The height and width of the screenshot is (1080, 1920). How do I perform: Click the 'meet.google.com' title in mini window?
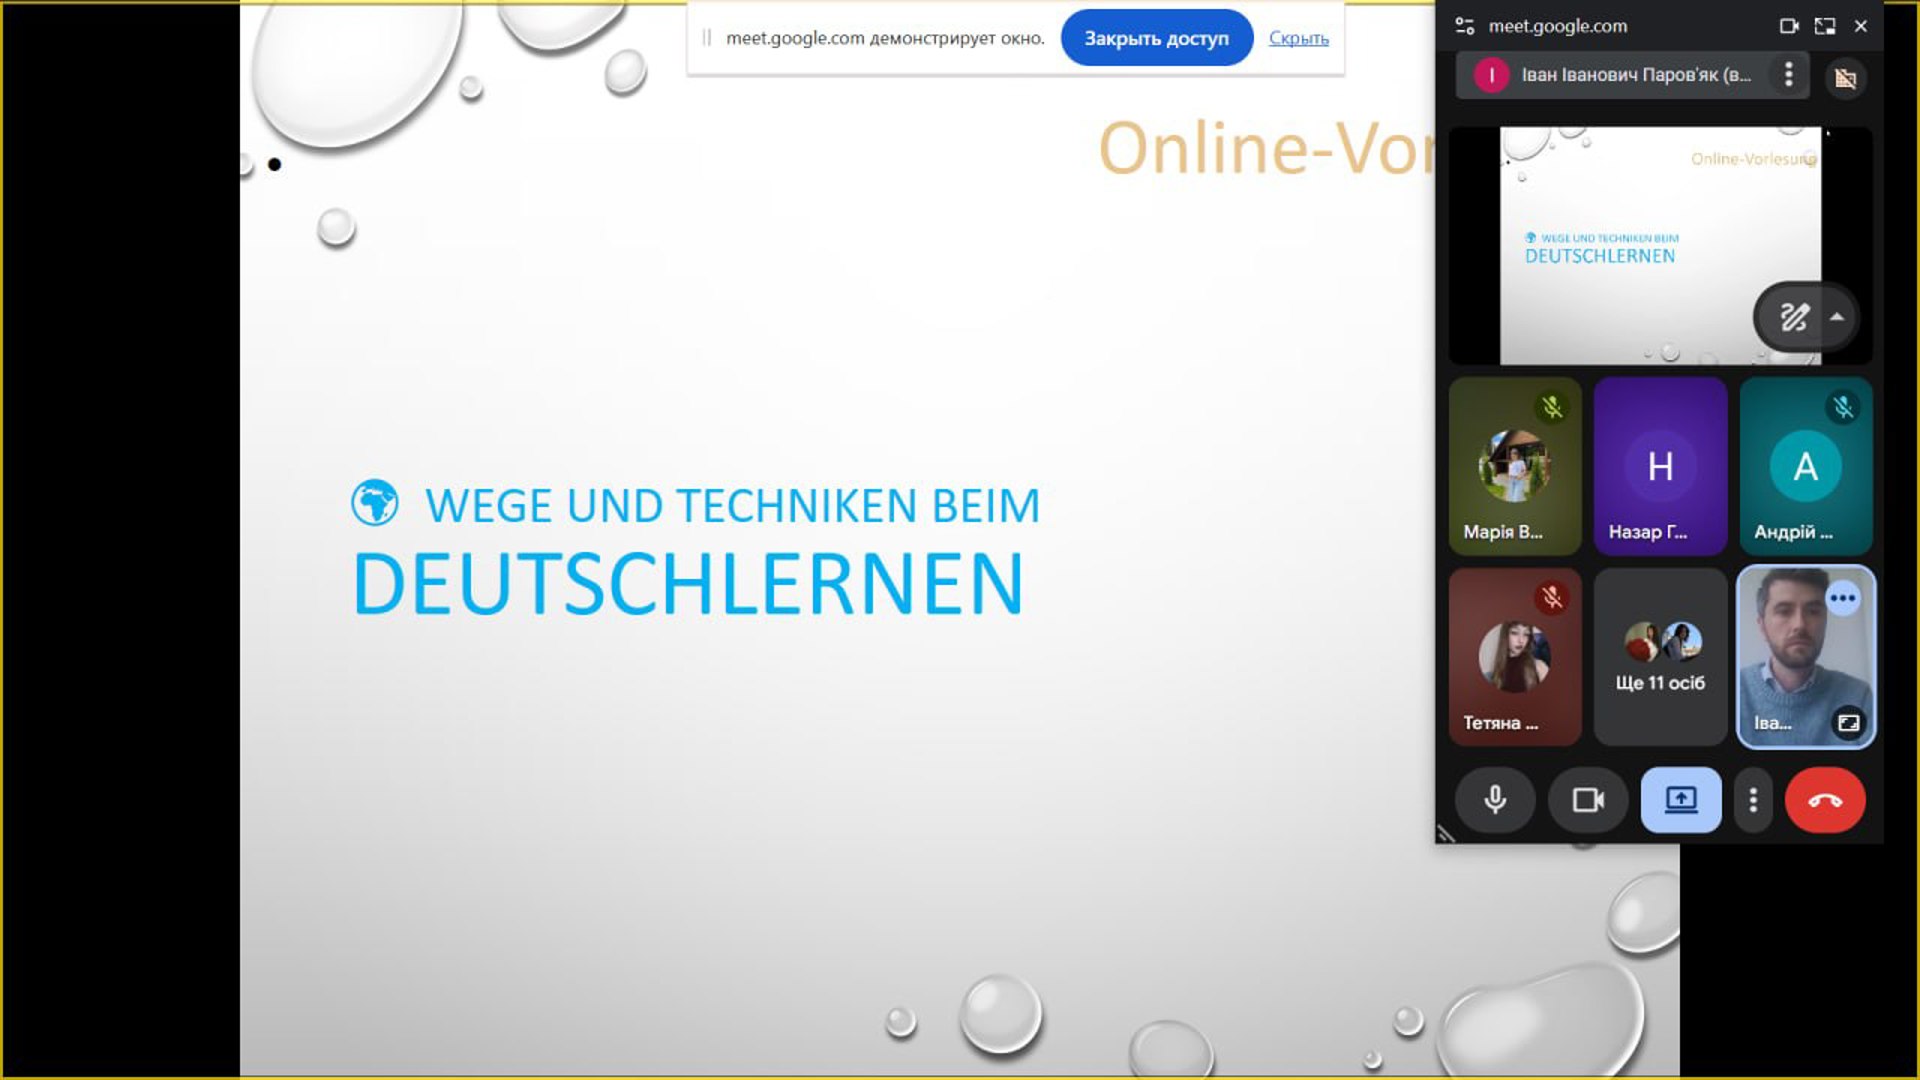click(1557, 26)
